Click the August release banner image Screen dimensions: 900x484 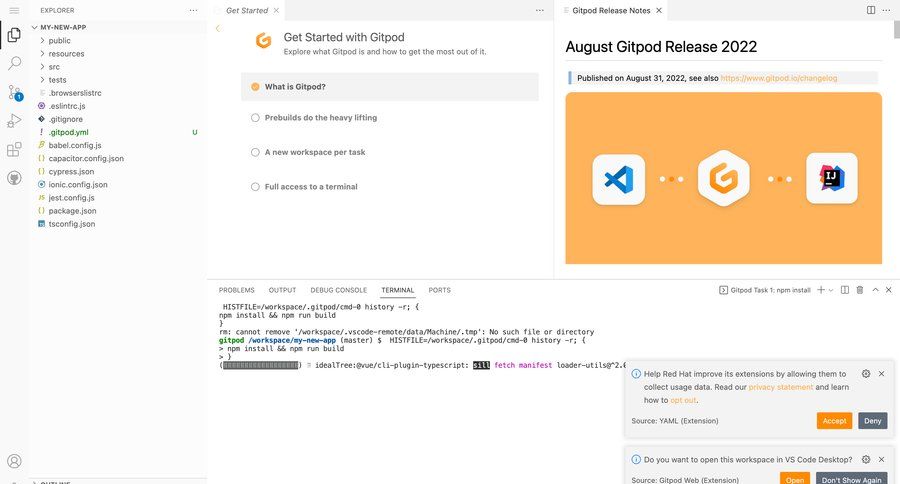coord(723,178)
